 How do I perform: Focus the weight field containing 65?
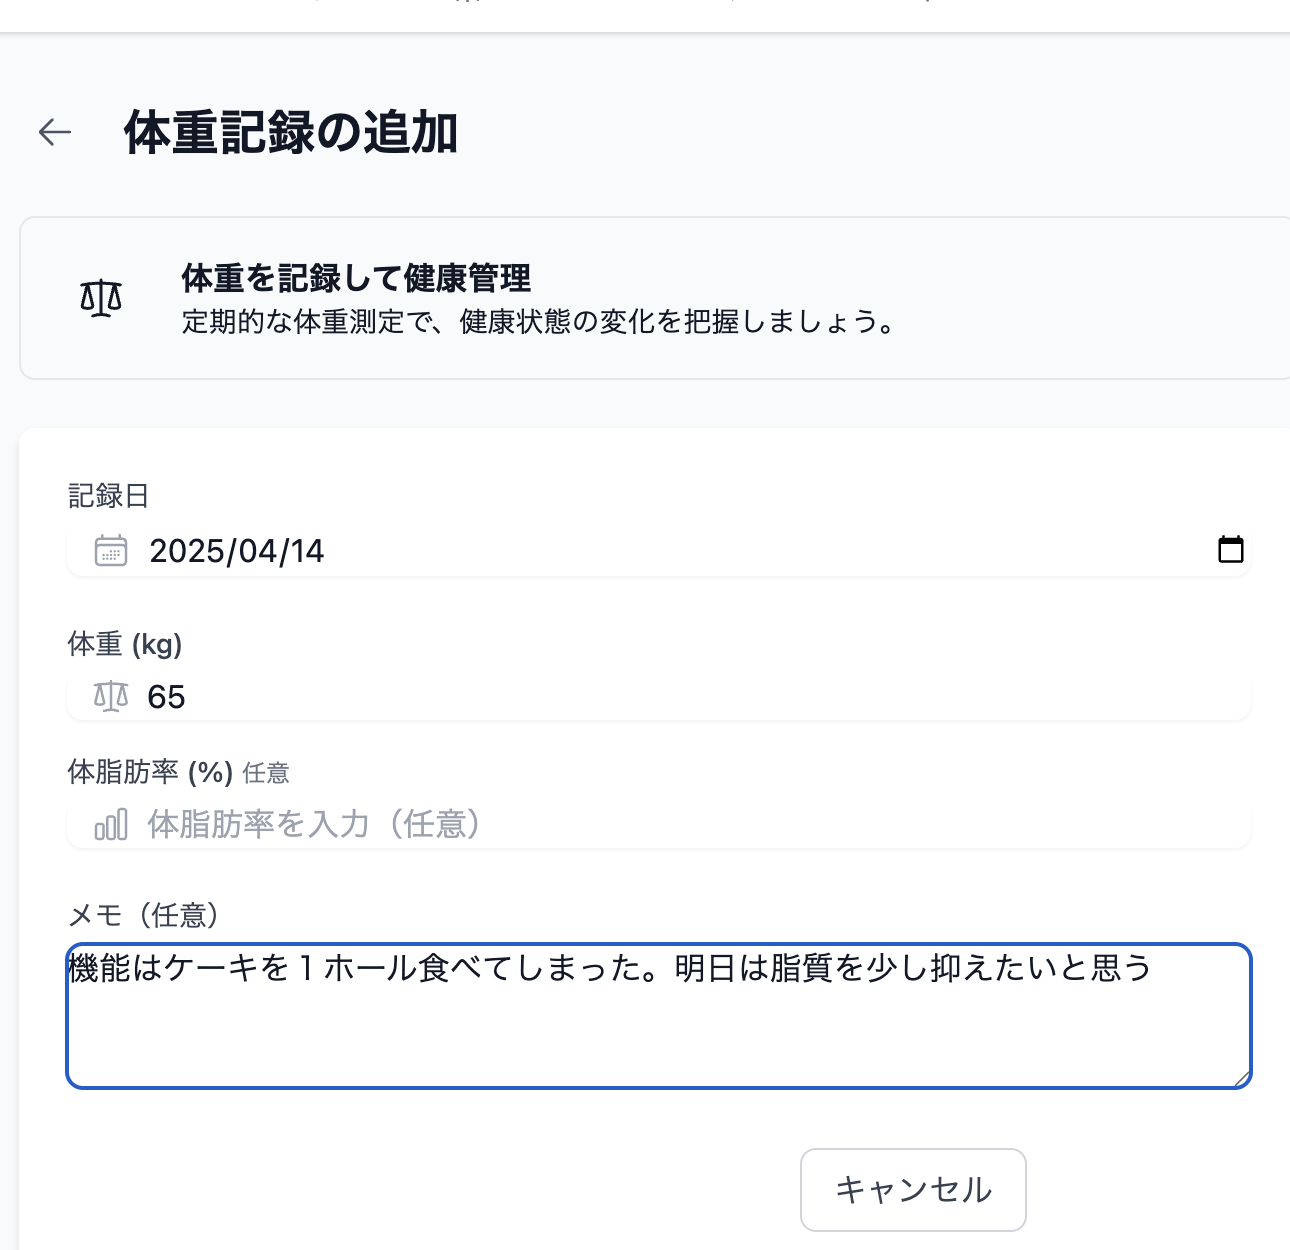click(659, 697)
